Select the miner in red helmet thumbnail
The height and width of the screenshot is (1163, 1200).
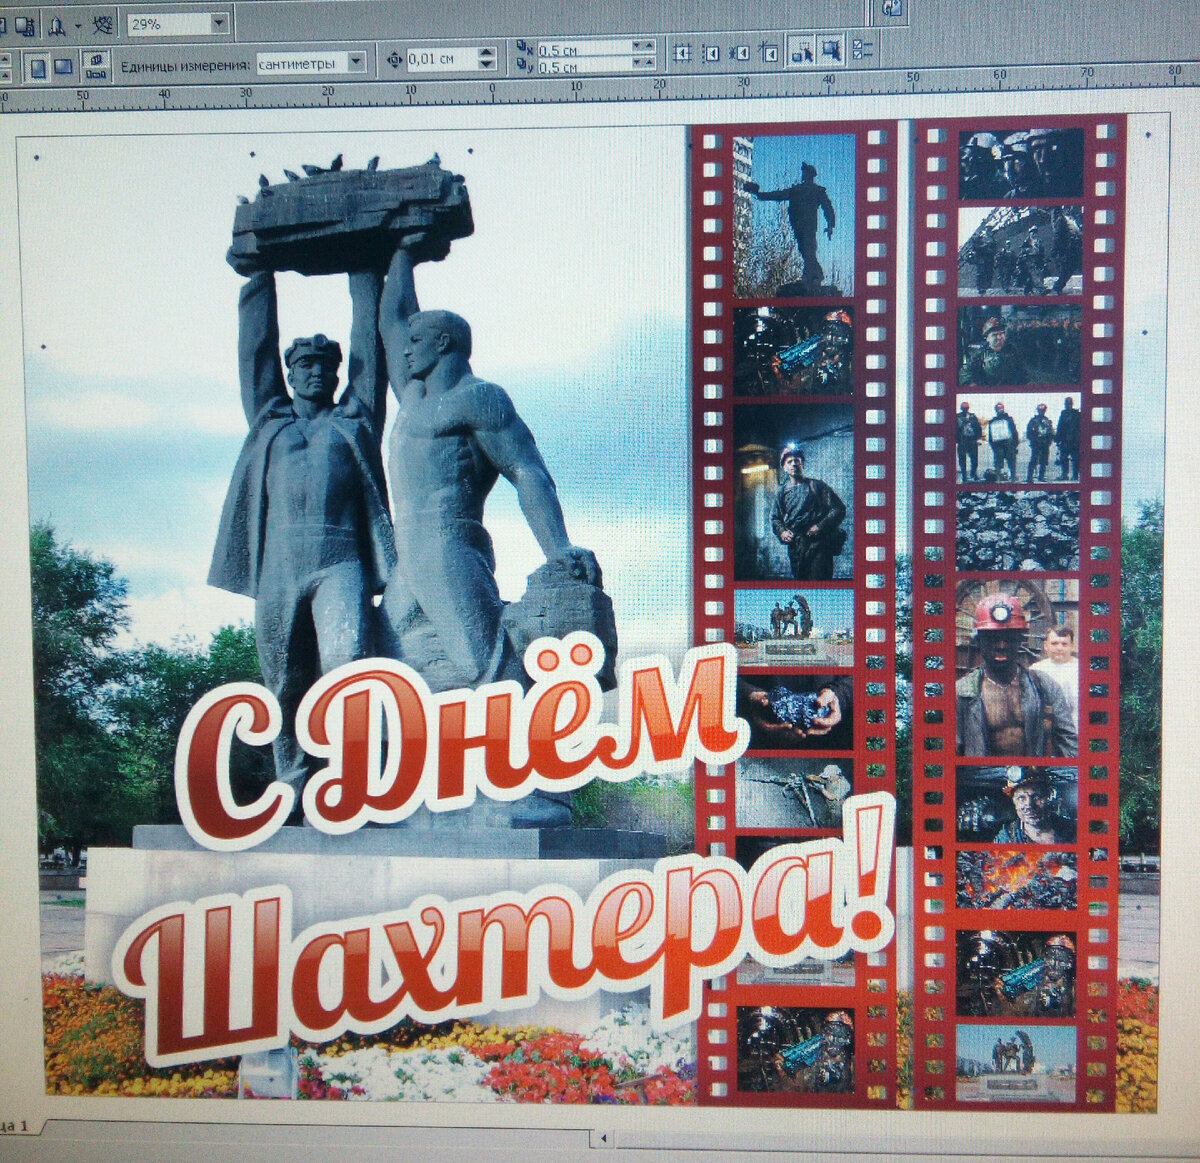1017,668
